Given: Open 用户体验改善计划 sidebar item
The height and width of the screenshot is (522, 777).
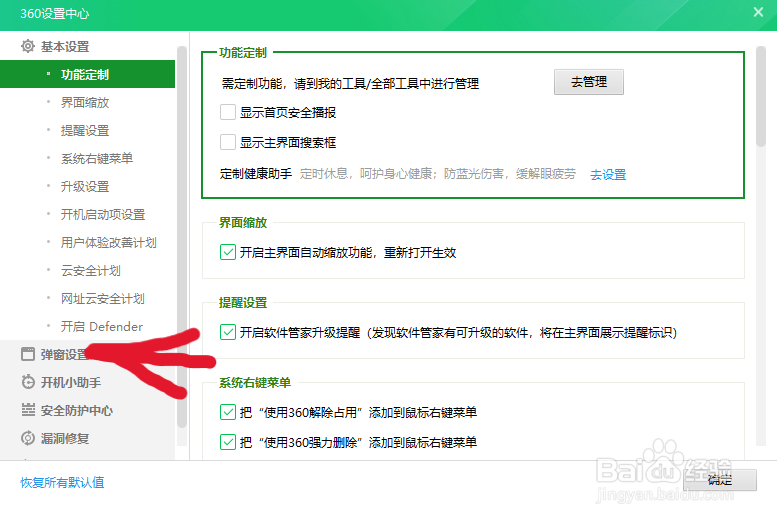Looking at the screenshot, I should [x=109, y=242].
